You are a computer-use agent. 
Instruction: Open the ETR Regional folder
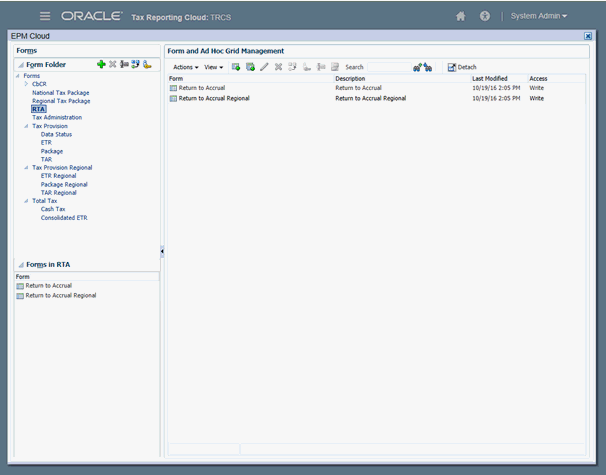[58, 175]
